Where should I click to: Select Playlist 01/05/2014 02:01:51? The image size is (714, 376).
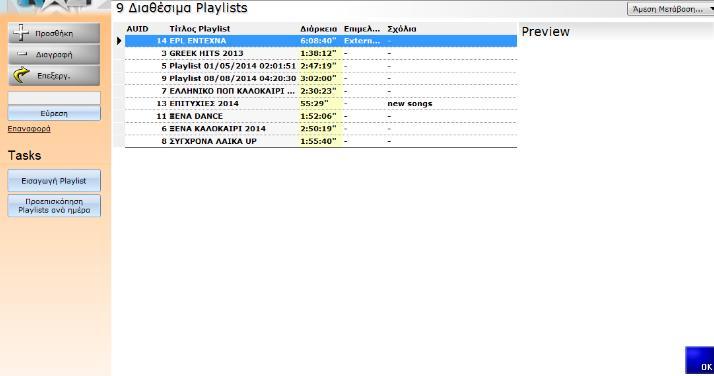321,66
